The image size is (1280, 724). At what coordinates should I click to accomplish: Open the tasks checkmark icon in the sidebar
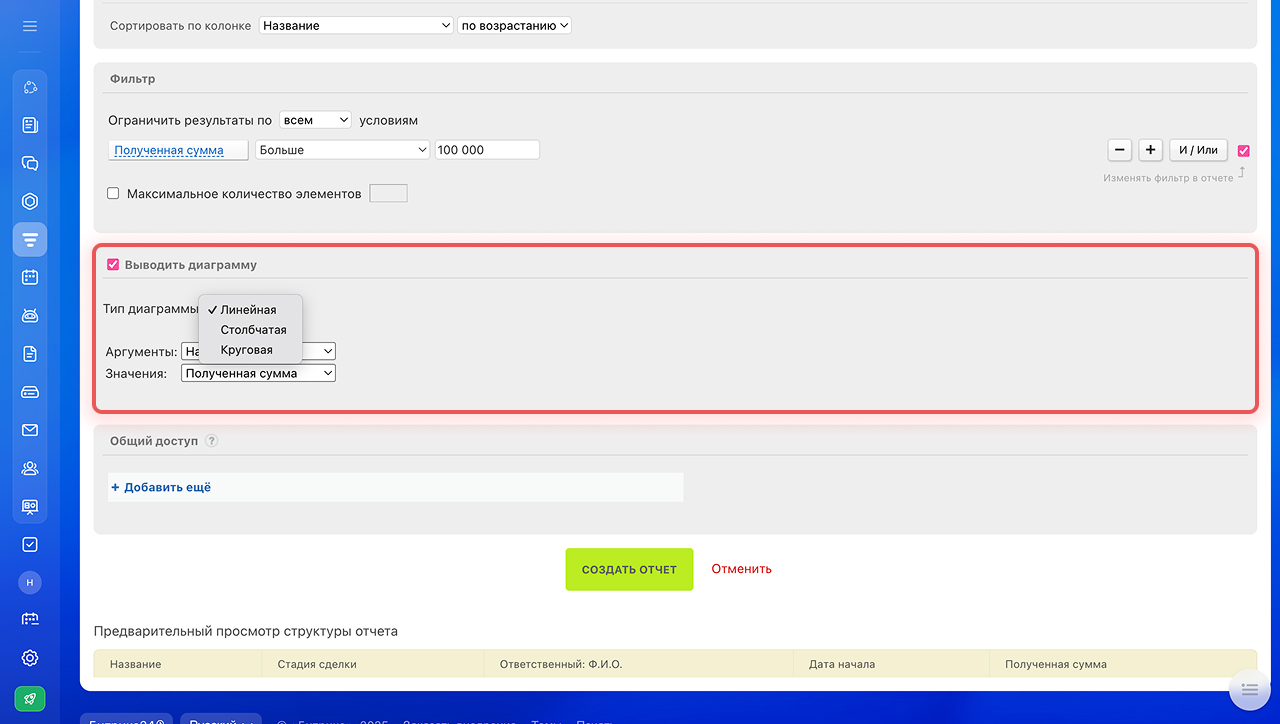point(30,544)
